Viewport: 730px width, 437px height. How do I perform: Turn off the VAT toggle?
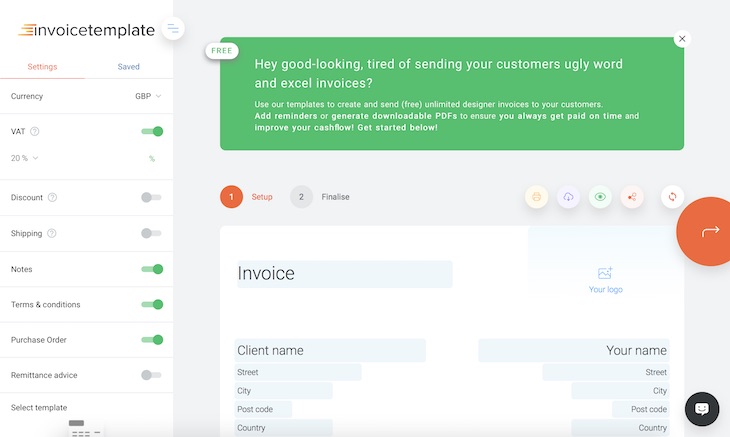point(152,131)
